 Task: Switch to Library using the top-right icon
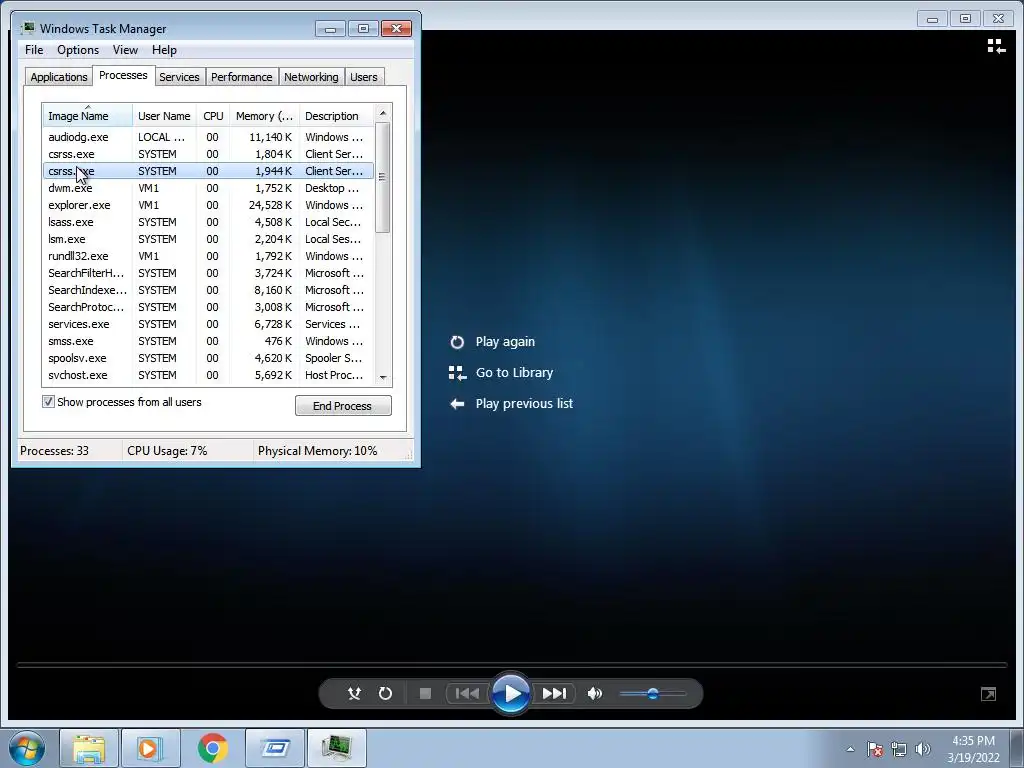click(x=996, y=46)
